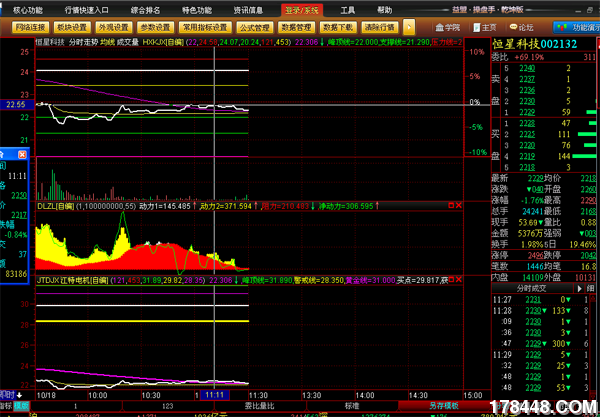The image size is (600, 417).
Task: Click sell level 5 price 2240
Action: [x=527, y=68]
